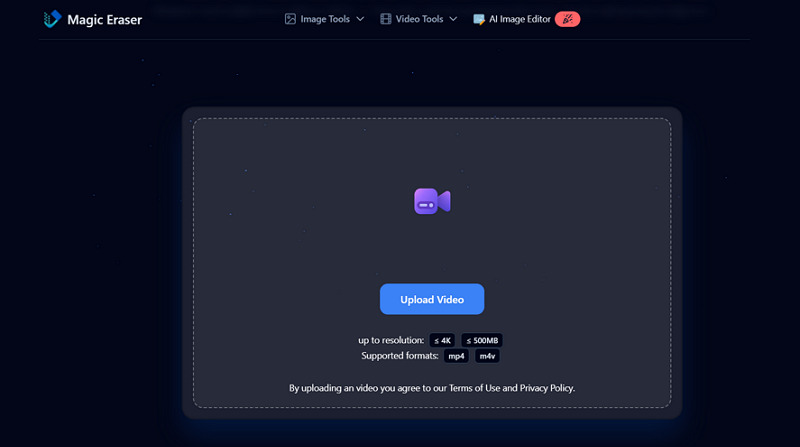
Task: Click the mp4 format tag
Action: coord(456,356)
